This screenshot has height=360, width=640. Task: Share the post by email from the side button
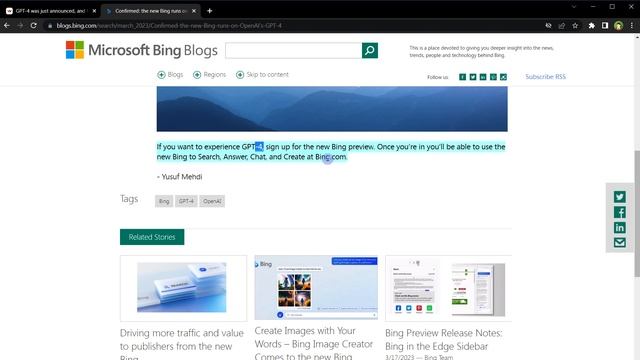[620, 242]
